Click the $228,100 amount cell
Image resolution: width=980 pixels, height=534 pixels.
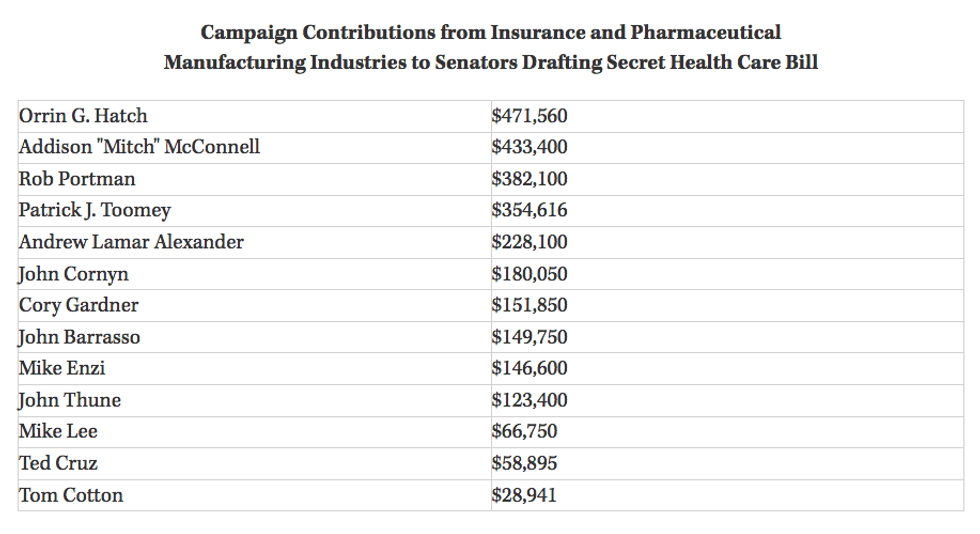[529, 242]
